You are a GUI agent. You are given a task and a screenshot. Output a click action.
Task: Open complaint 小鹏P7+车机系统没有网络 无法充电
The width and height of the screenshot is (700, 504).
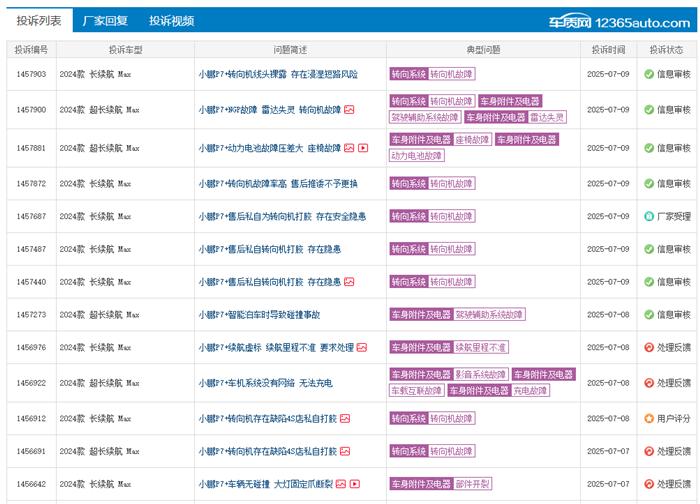coord(266,383)
